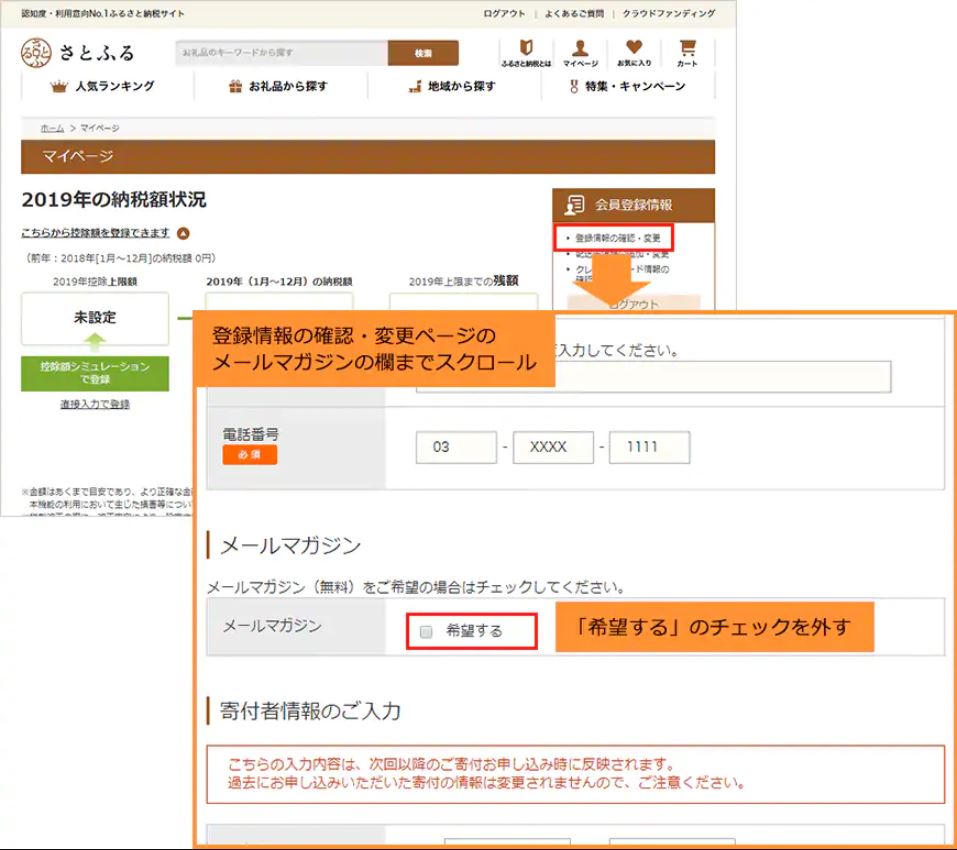Image resolution: width=957 pixels, height=850 pixels.
Task: Click the 会員登録情報 panel header icon
Action: [x=573, y=203]
